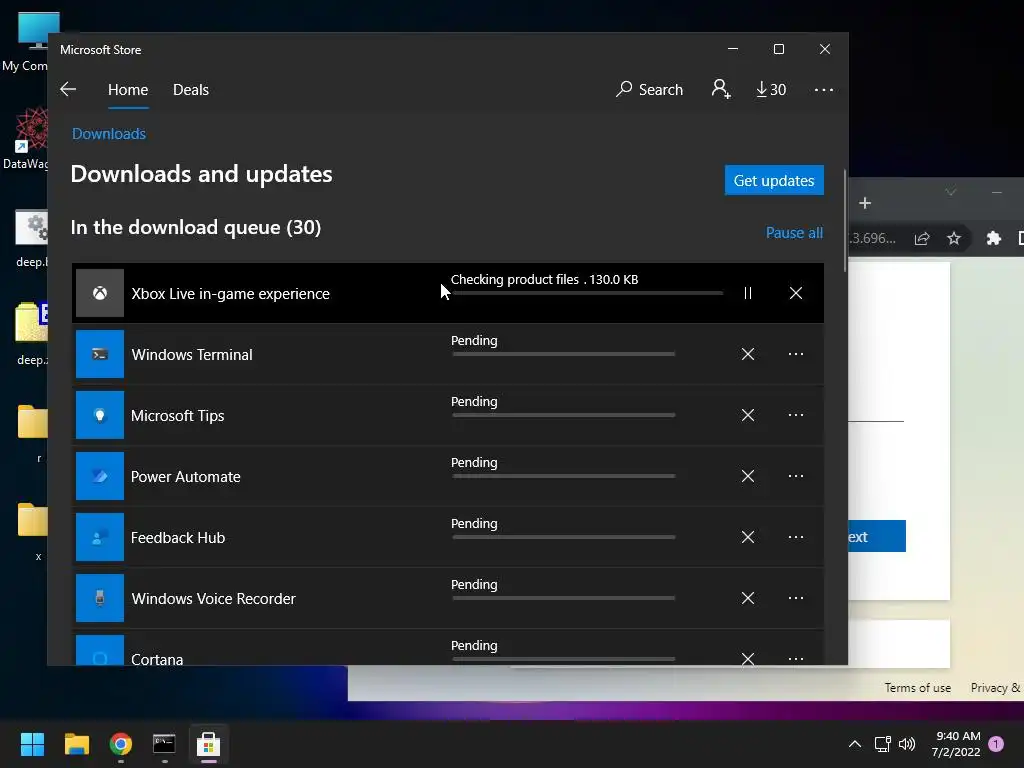The image size is (1024, 768).
Task: Open Search in Microsoft Store
Action: coord(649,89)
